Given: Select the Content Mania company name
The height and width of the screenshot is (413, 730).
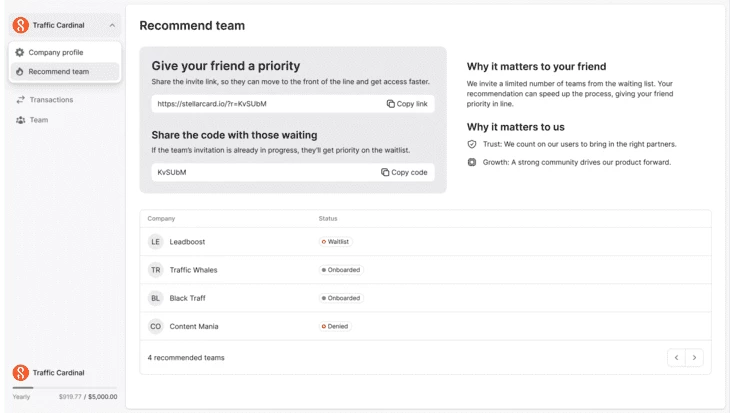Looking at the screenshot, I should click(x=194, y=326).
